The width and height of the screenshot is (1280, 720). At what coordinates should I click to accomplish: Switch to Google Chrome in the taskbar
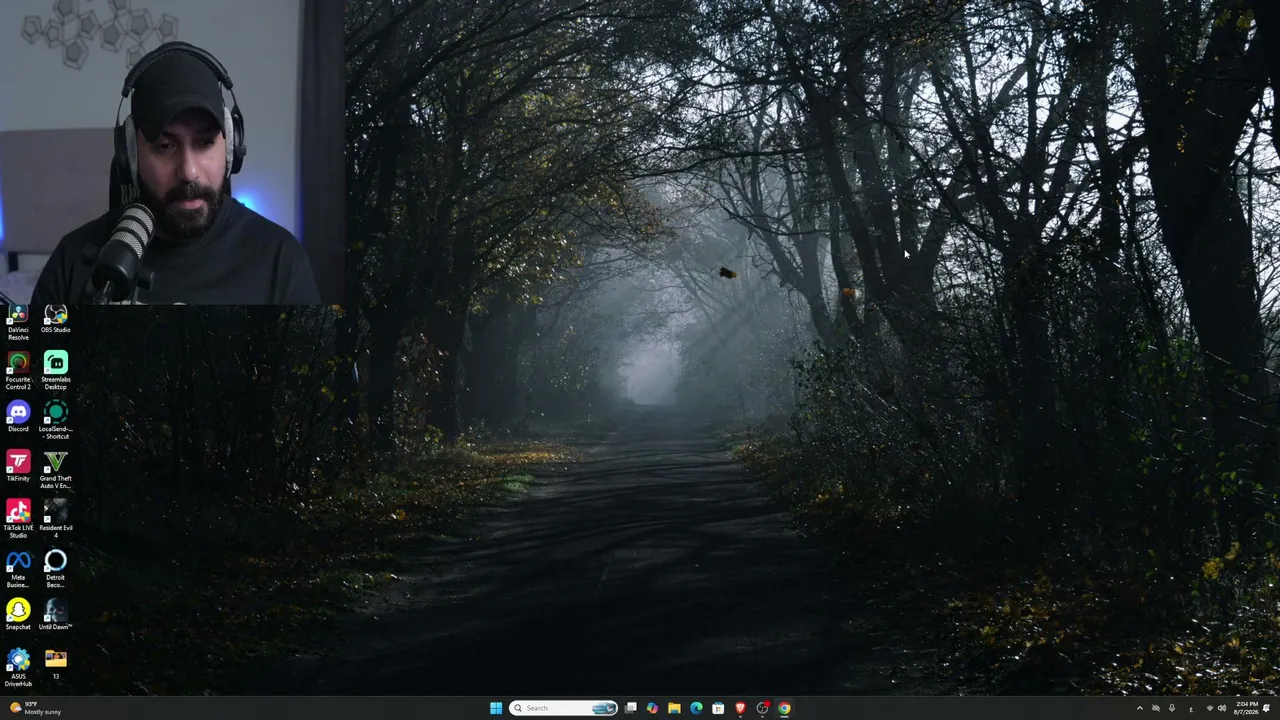click(x=784, y=708)
